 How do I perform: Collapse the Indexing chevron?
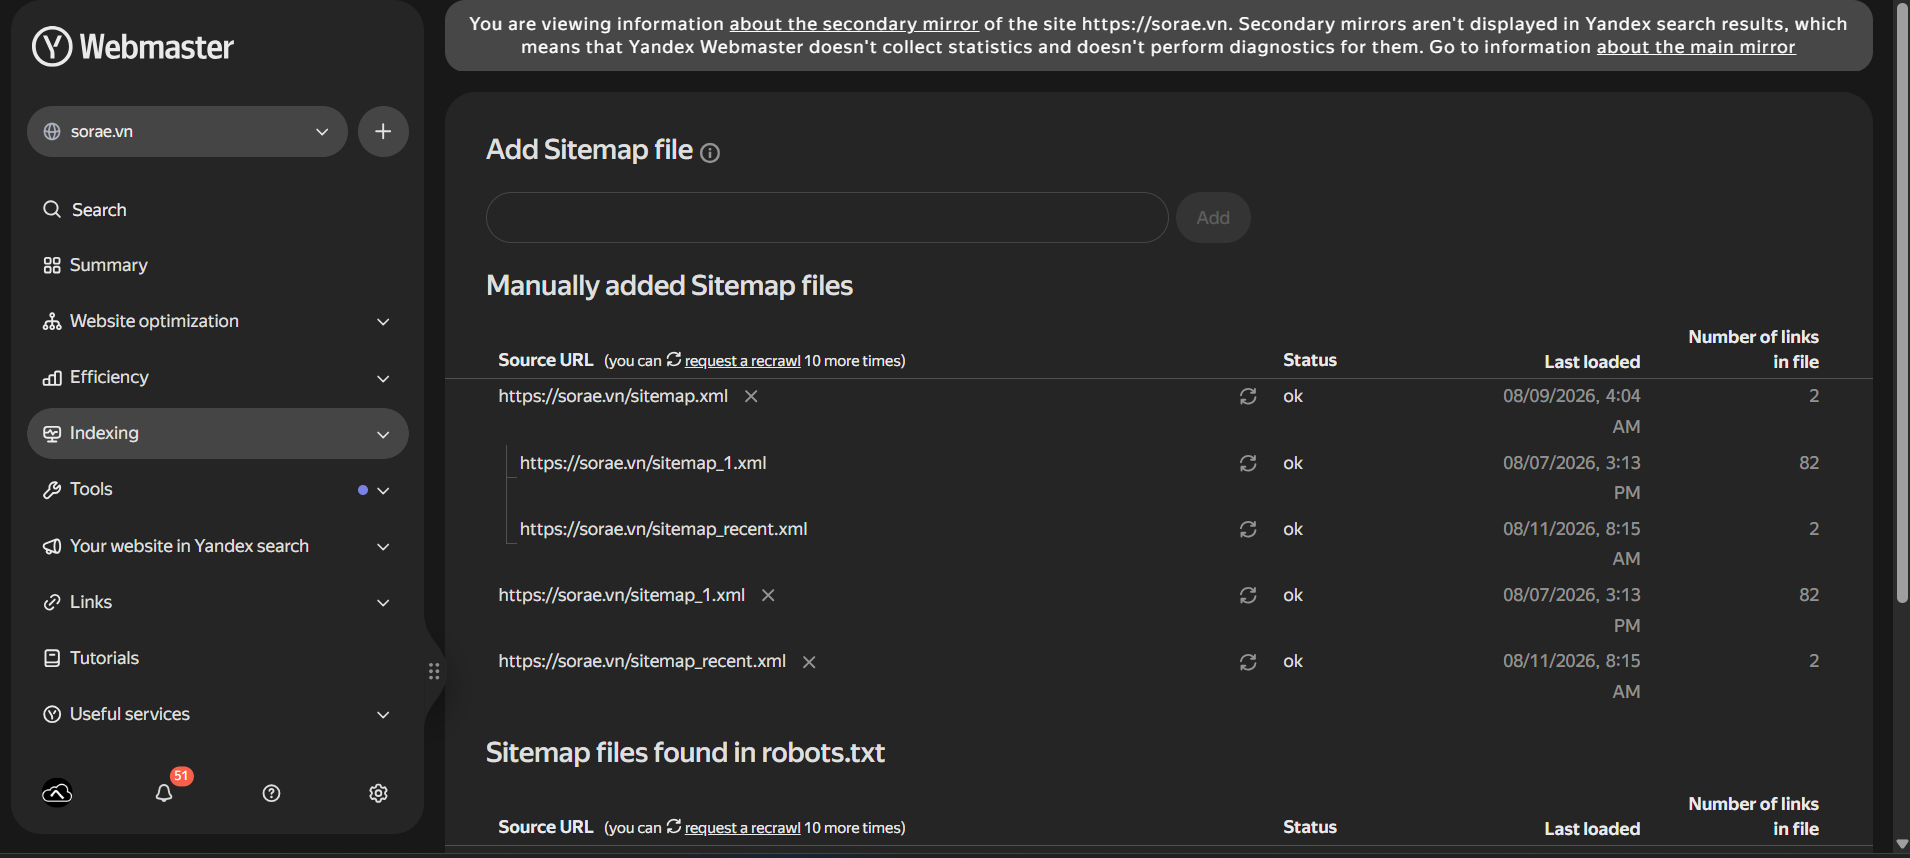coord(383,434)
